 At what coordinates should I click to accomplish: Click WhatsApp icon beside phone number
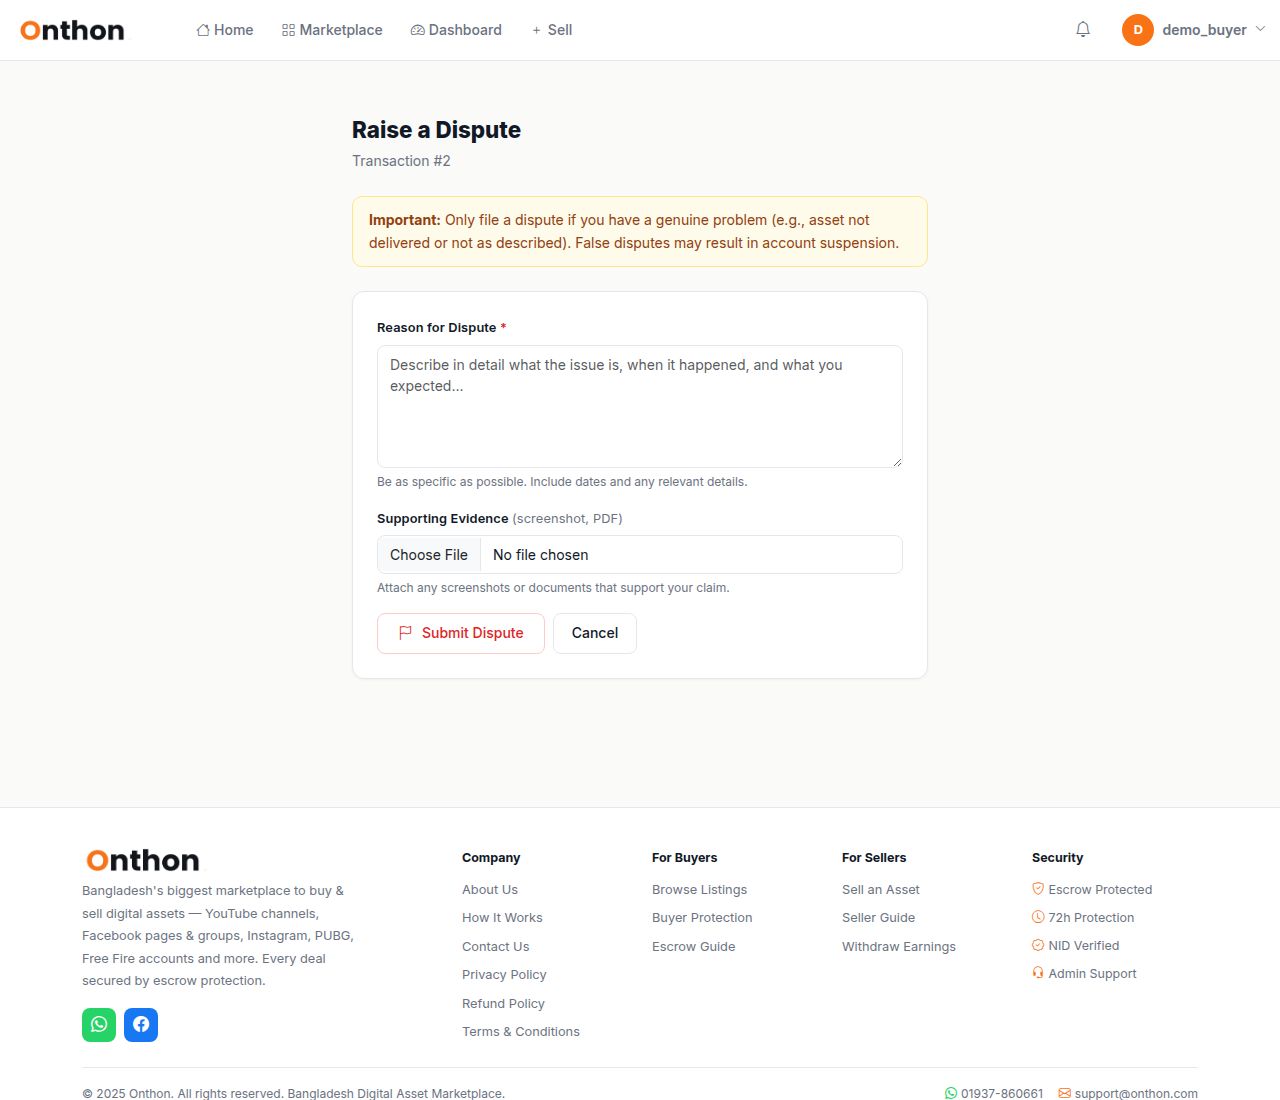point(951,1093)
